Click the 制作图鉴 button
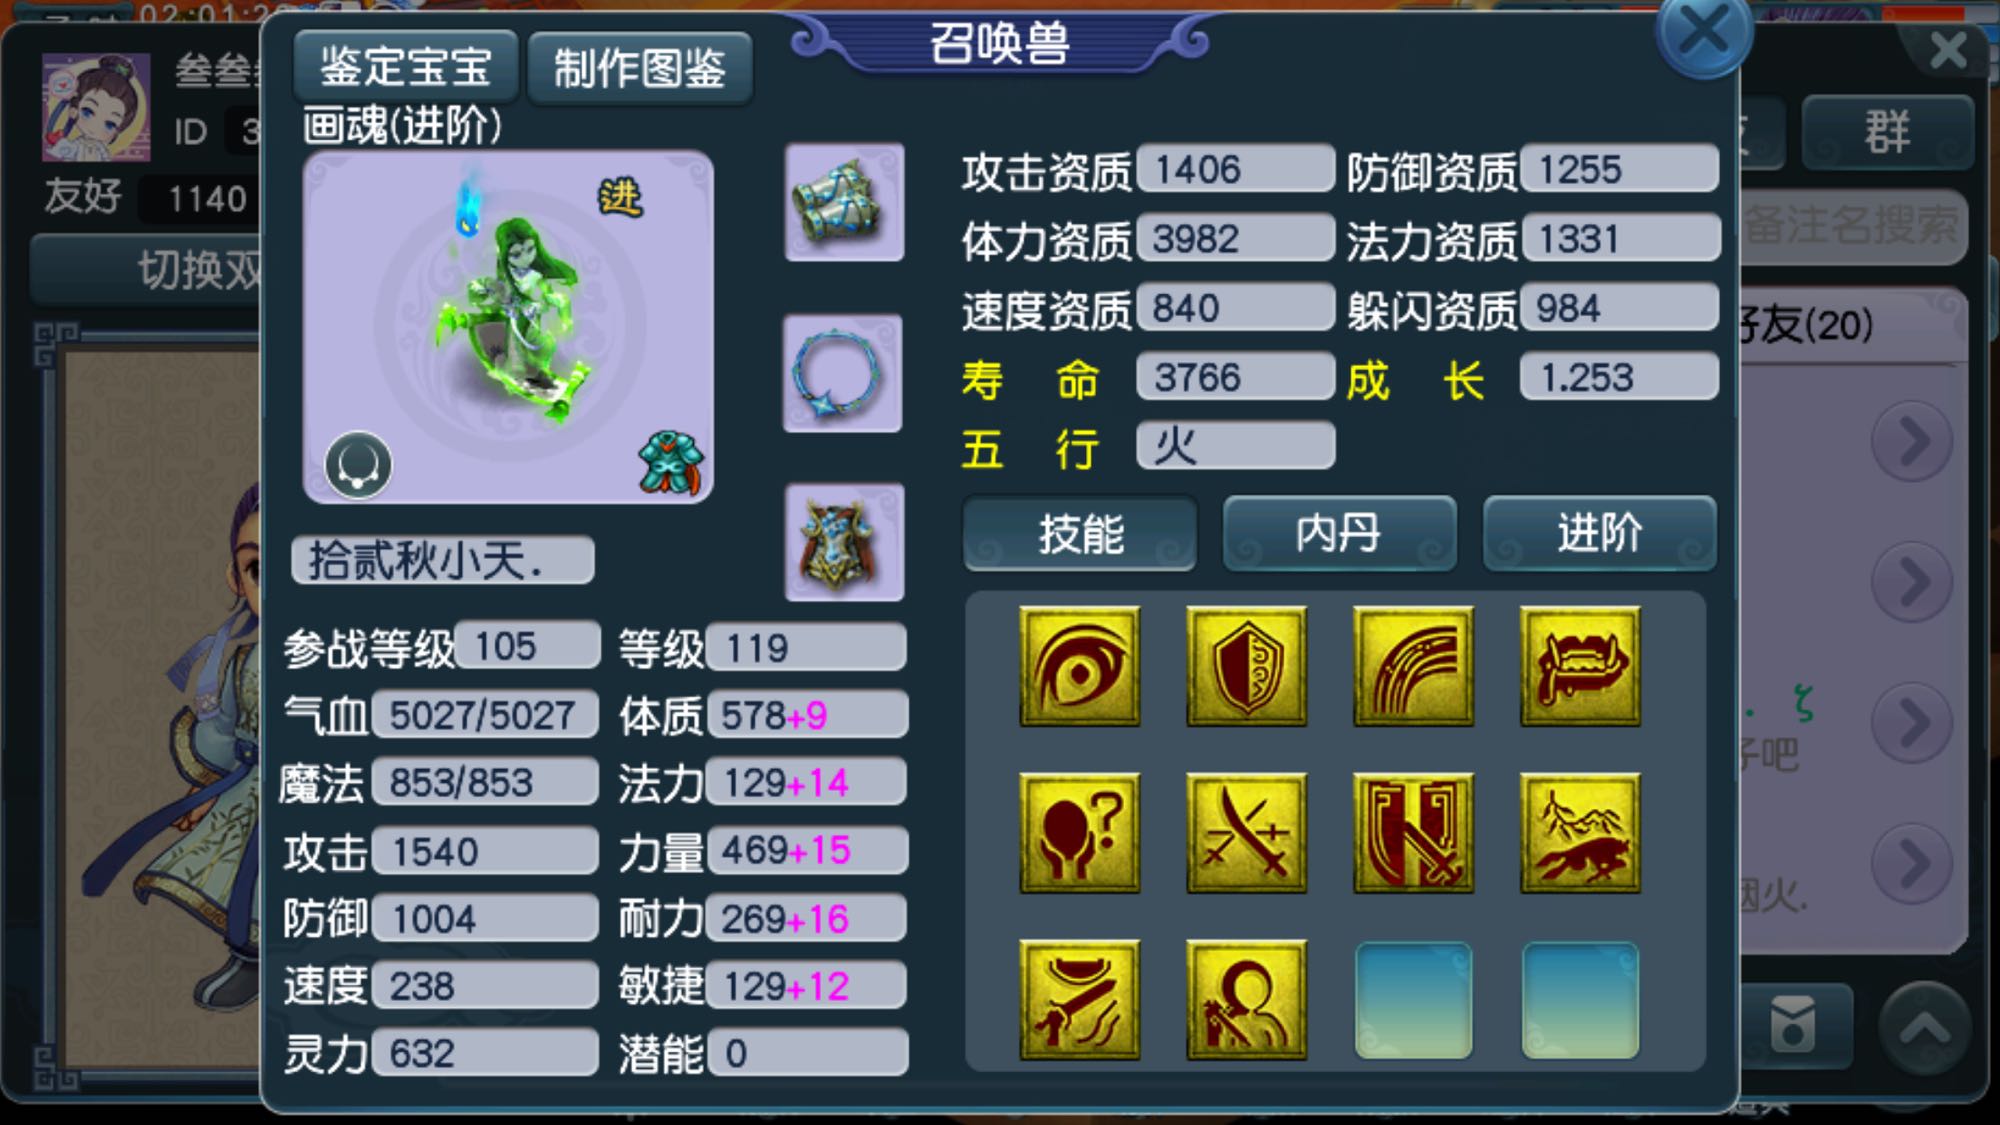This screenshot has height=1125, width=2000. (x=640, y=68)
